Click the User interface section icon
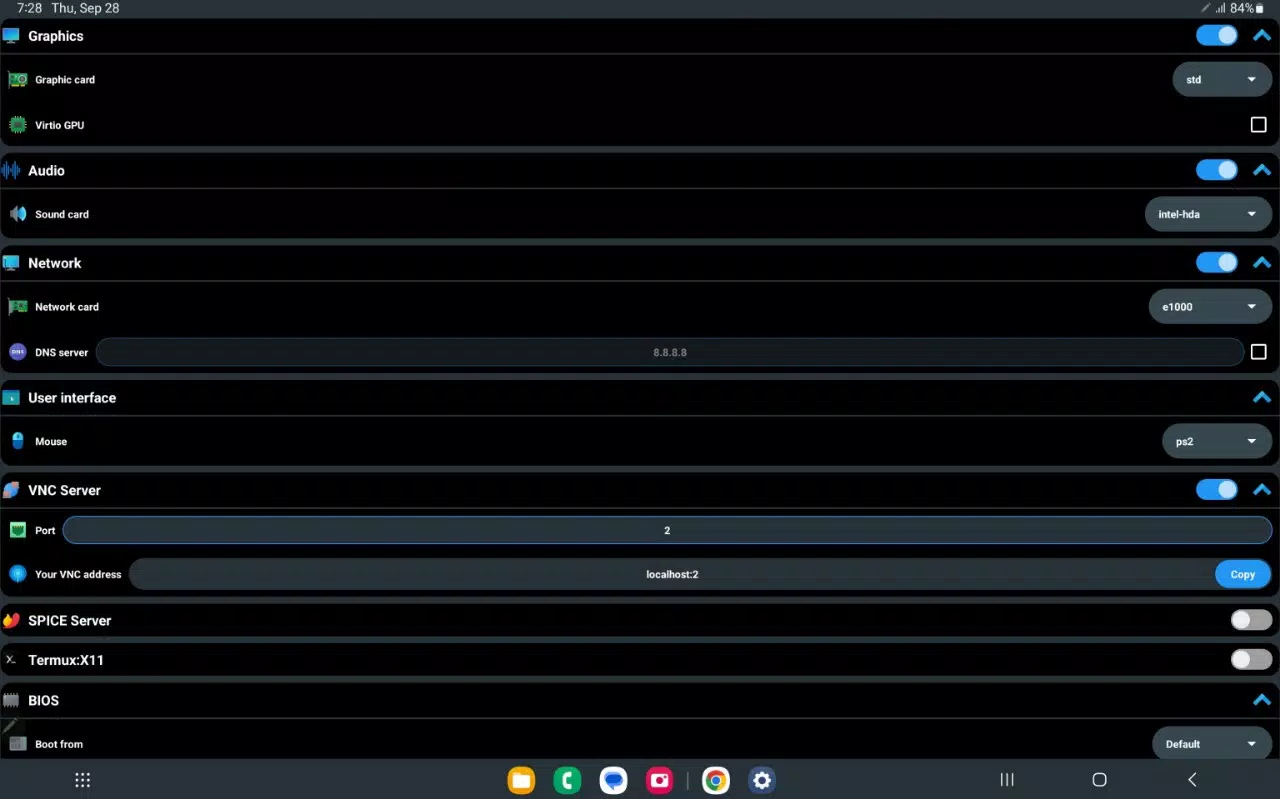1280x799 pixels. coord(11,398)
